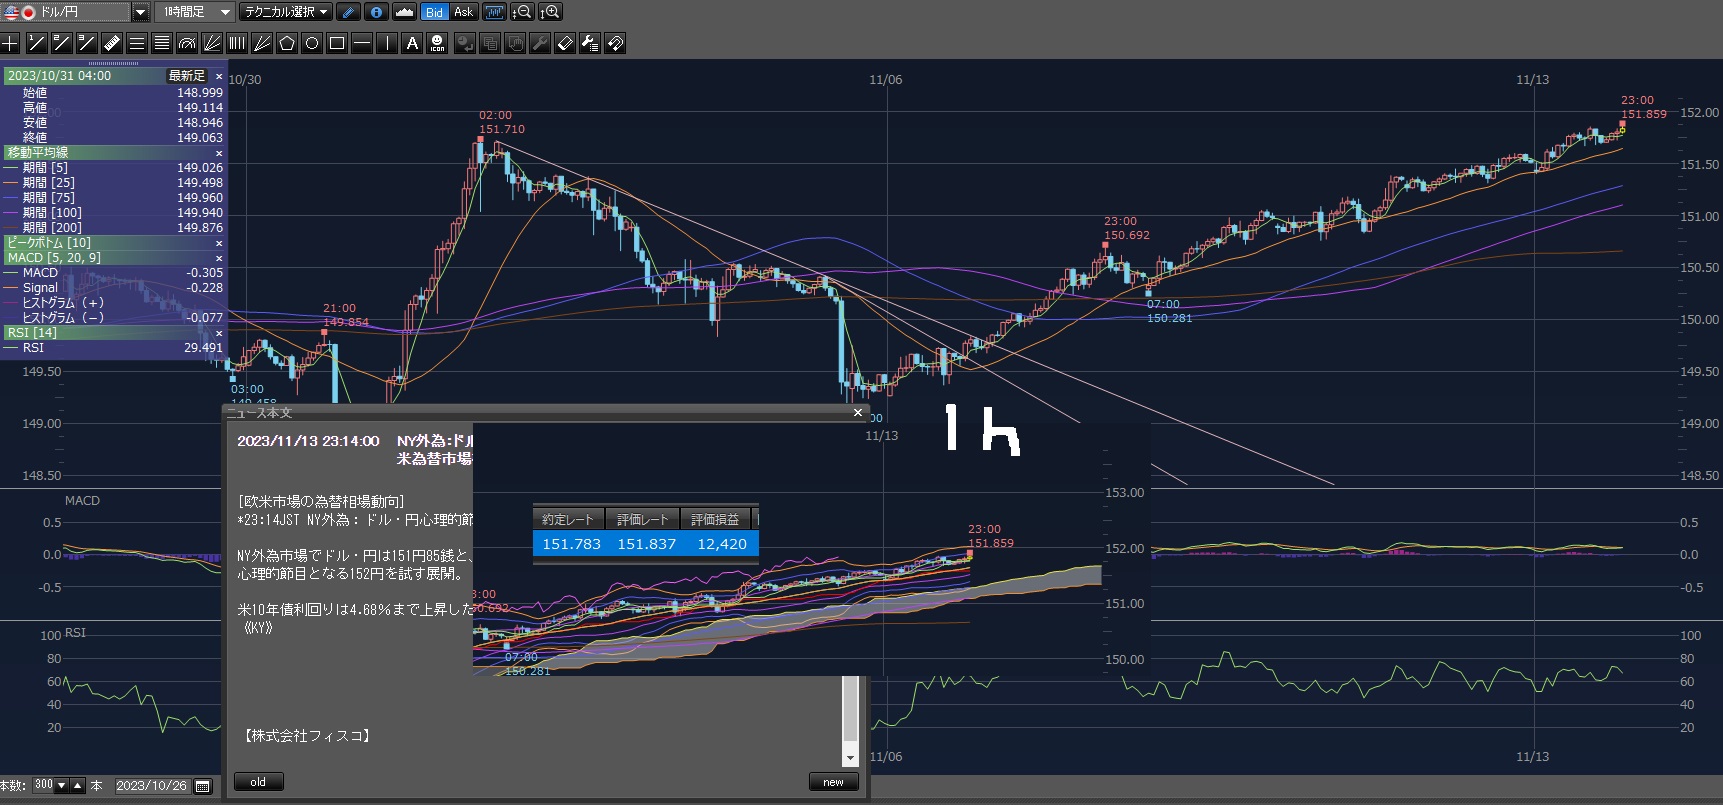
Task: Select the smiley icon stamp tool
Action: click(437, 43)
